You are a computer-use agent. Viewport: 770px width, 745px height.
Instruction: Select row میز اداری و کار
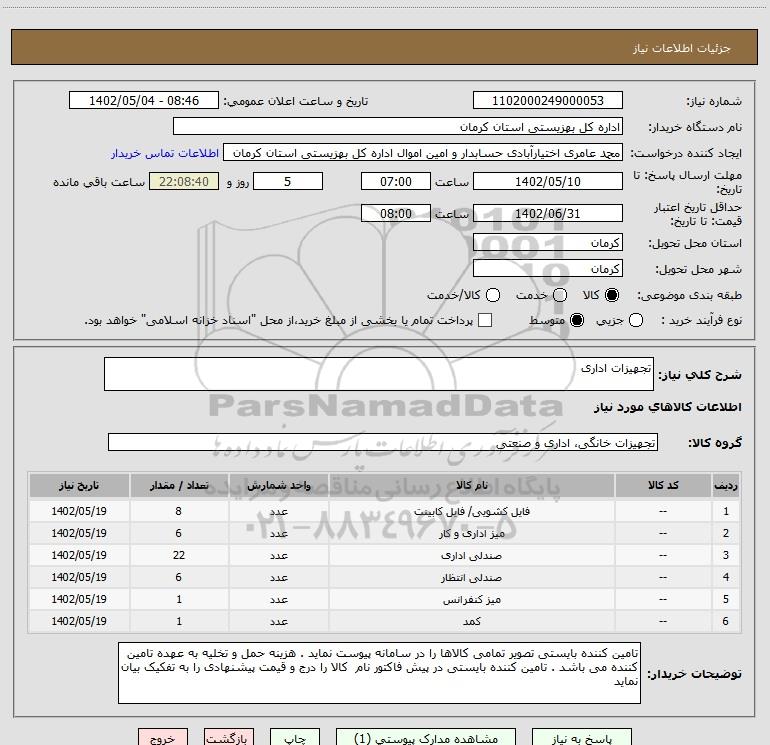click(385, 533)
